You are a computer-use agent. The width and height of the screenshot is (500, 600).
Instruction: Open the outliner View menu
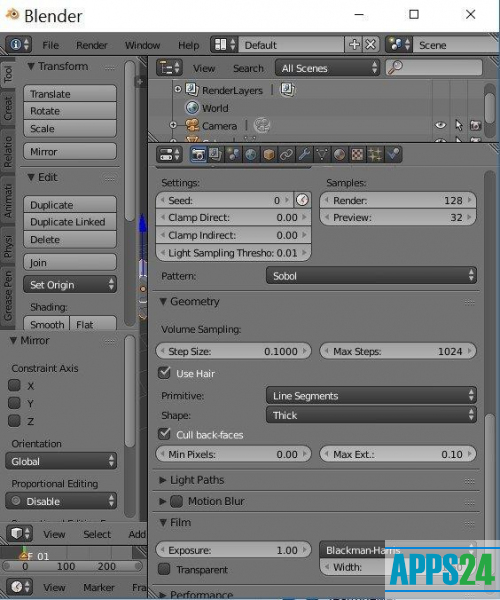[204, 68]
